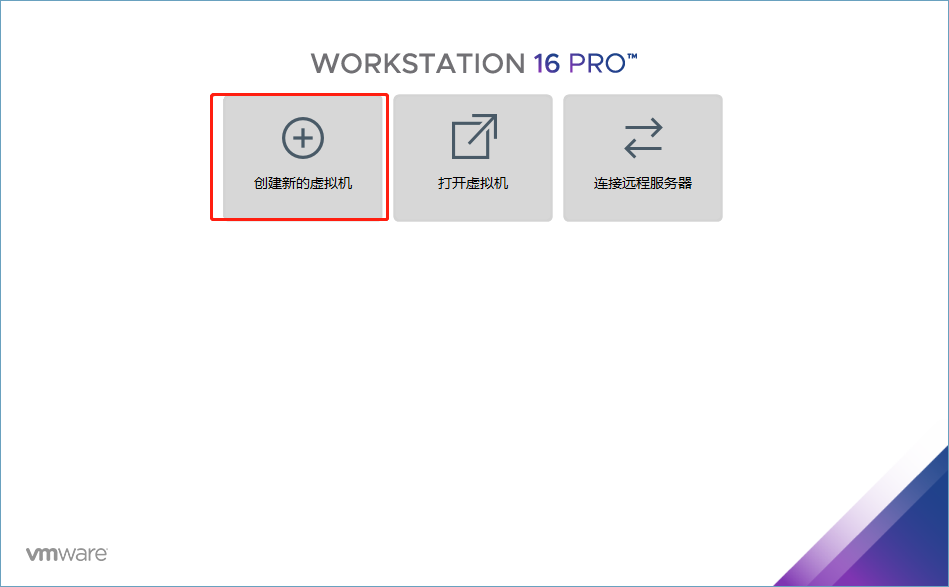Click the purple PRO text in title

[x=597, y=64]
